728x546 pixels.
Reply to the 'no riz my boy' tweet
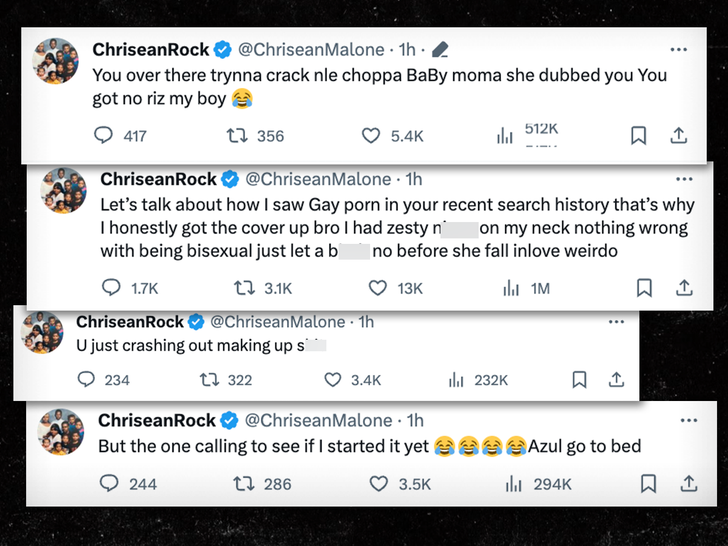tap(103, 136)
